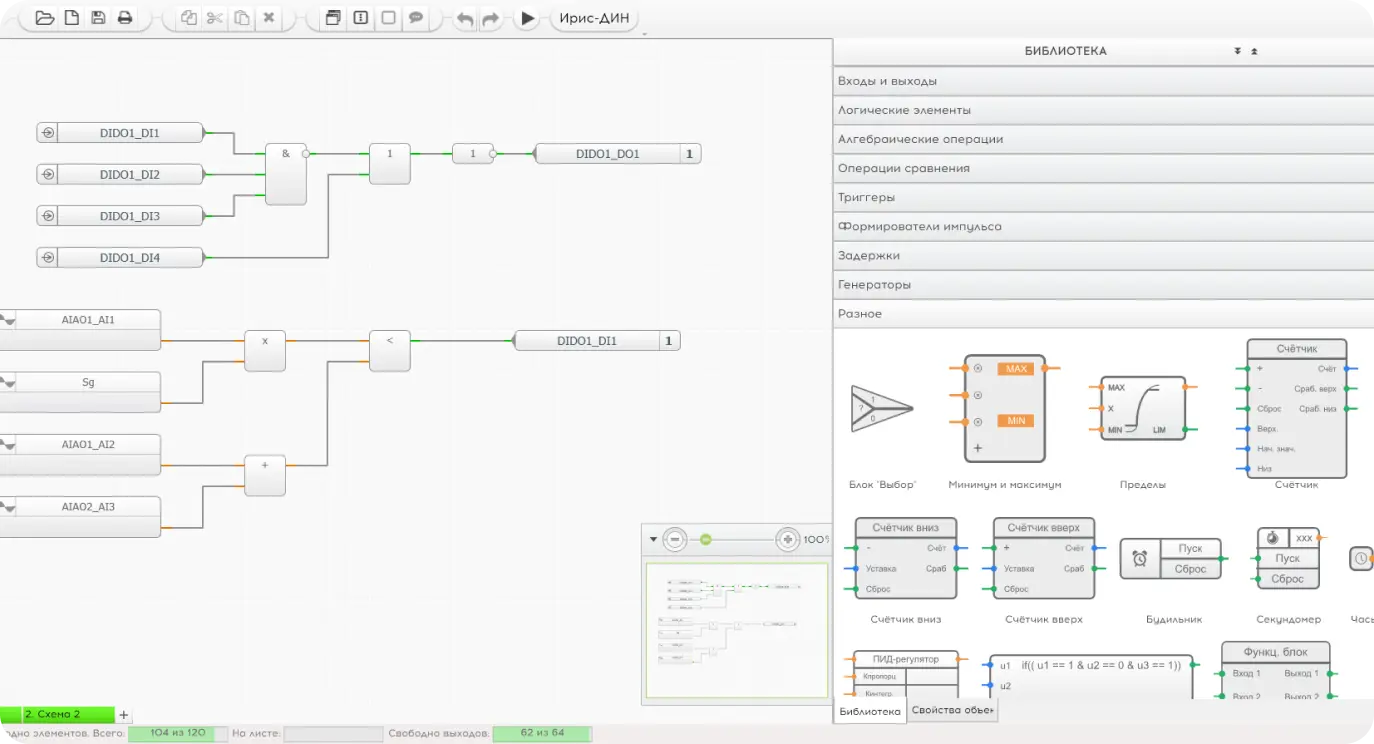Click the Save diskette icon in toolbar
The width and height of the screenshot is (1374, 744).
click(x=98, y=18)
